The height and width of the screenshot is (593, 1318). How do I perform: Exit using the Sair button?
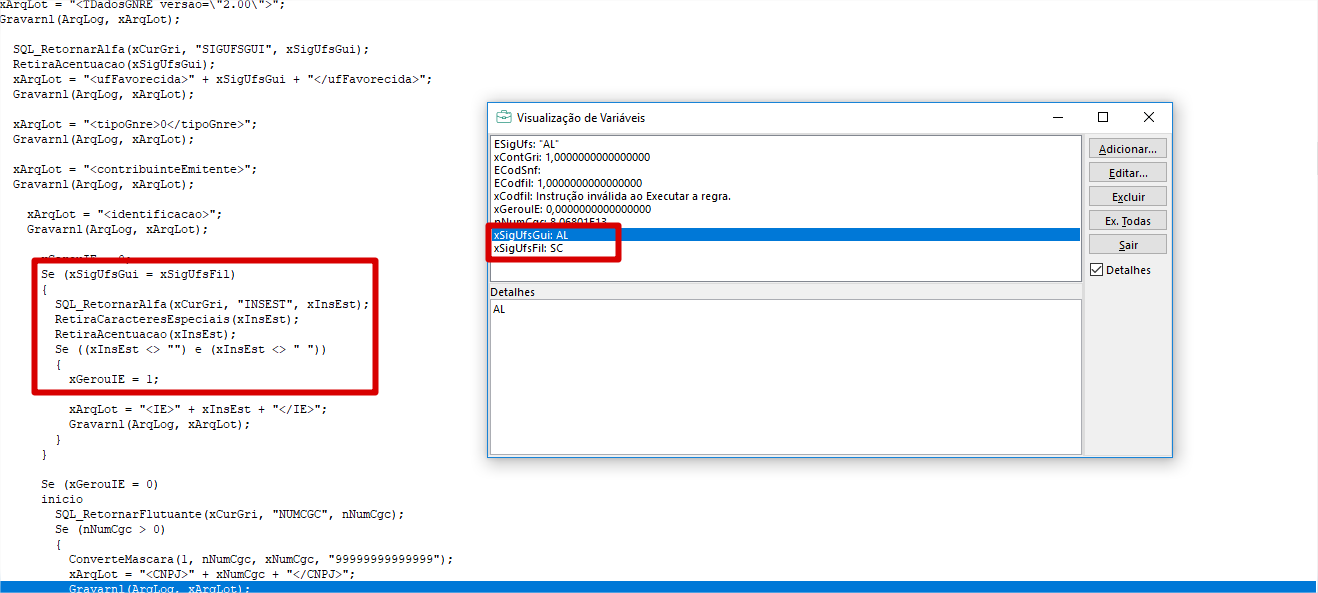pyautogui.click(x=1127, y=245)
